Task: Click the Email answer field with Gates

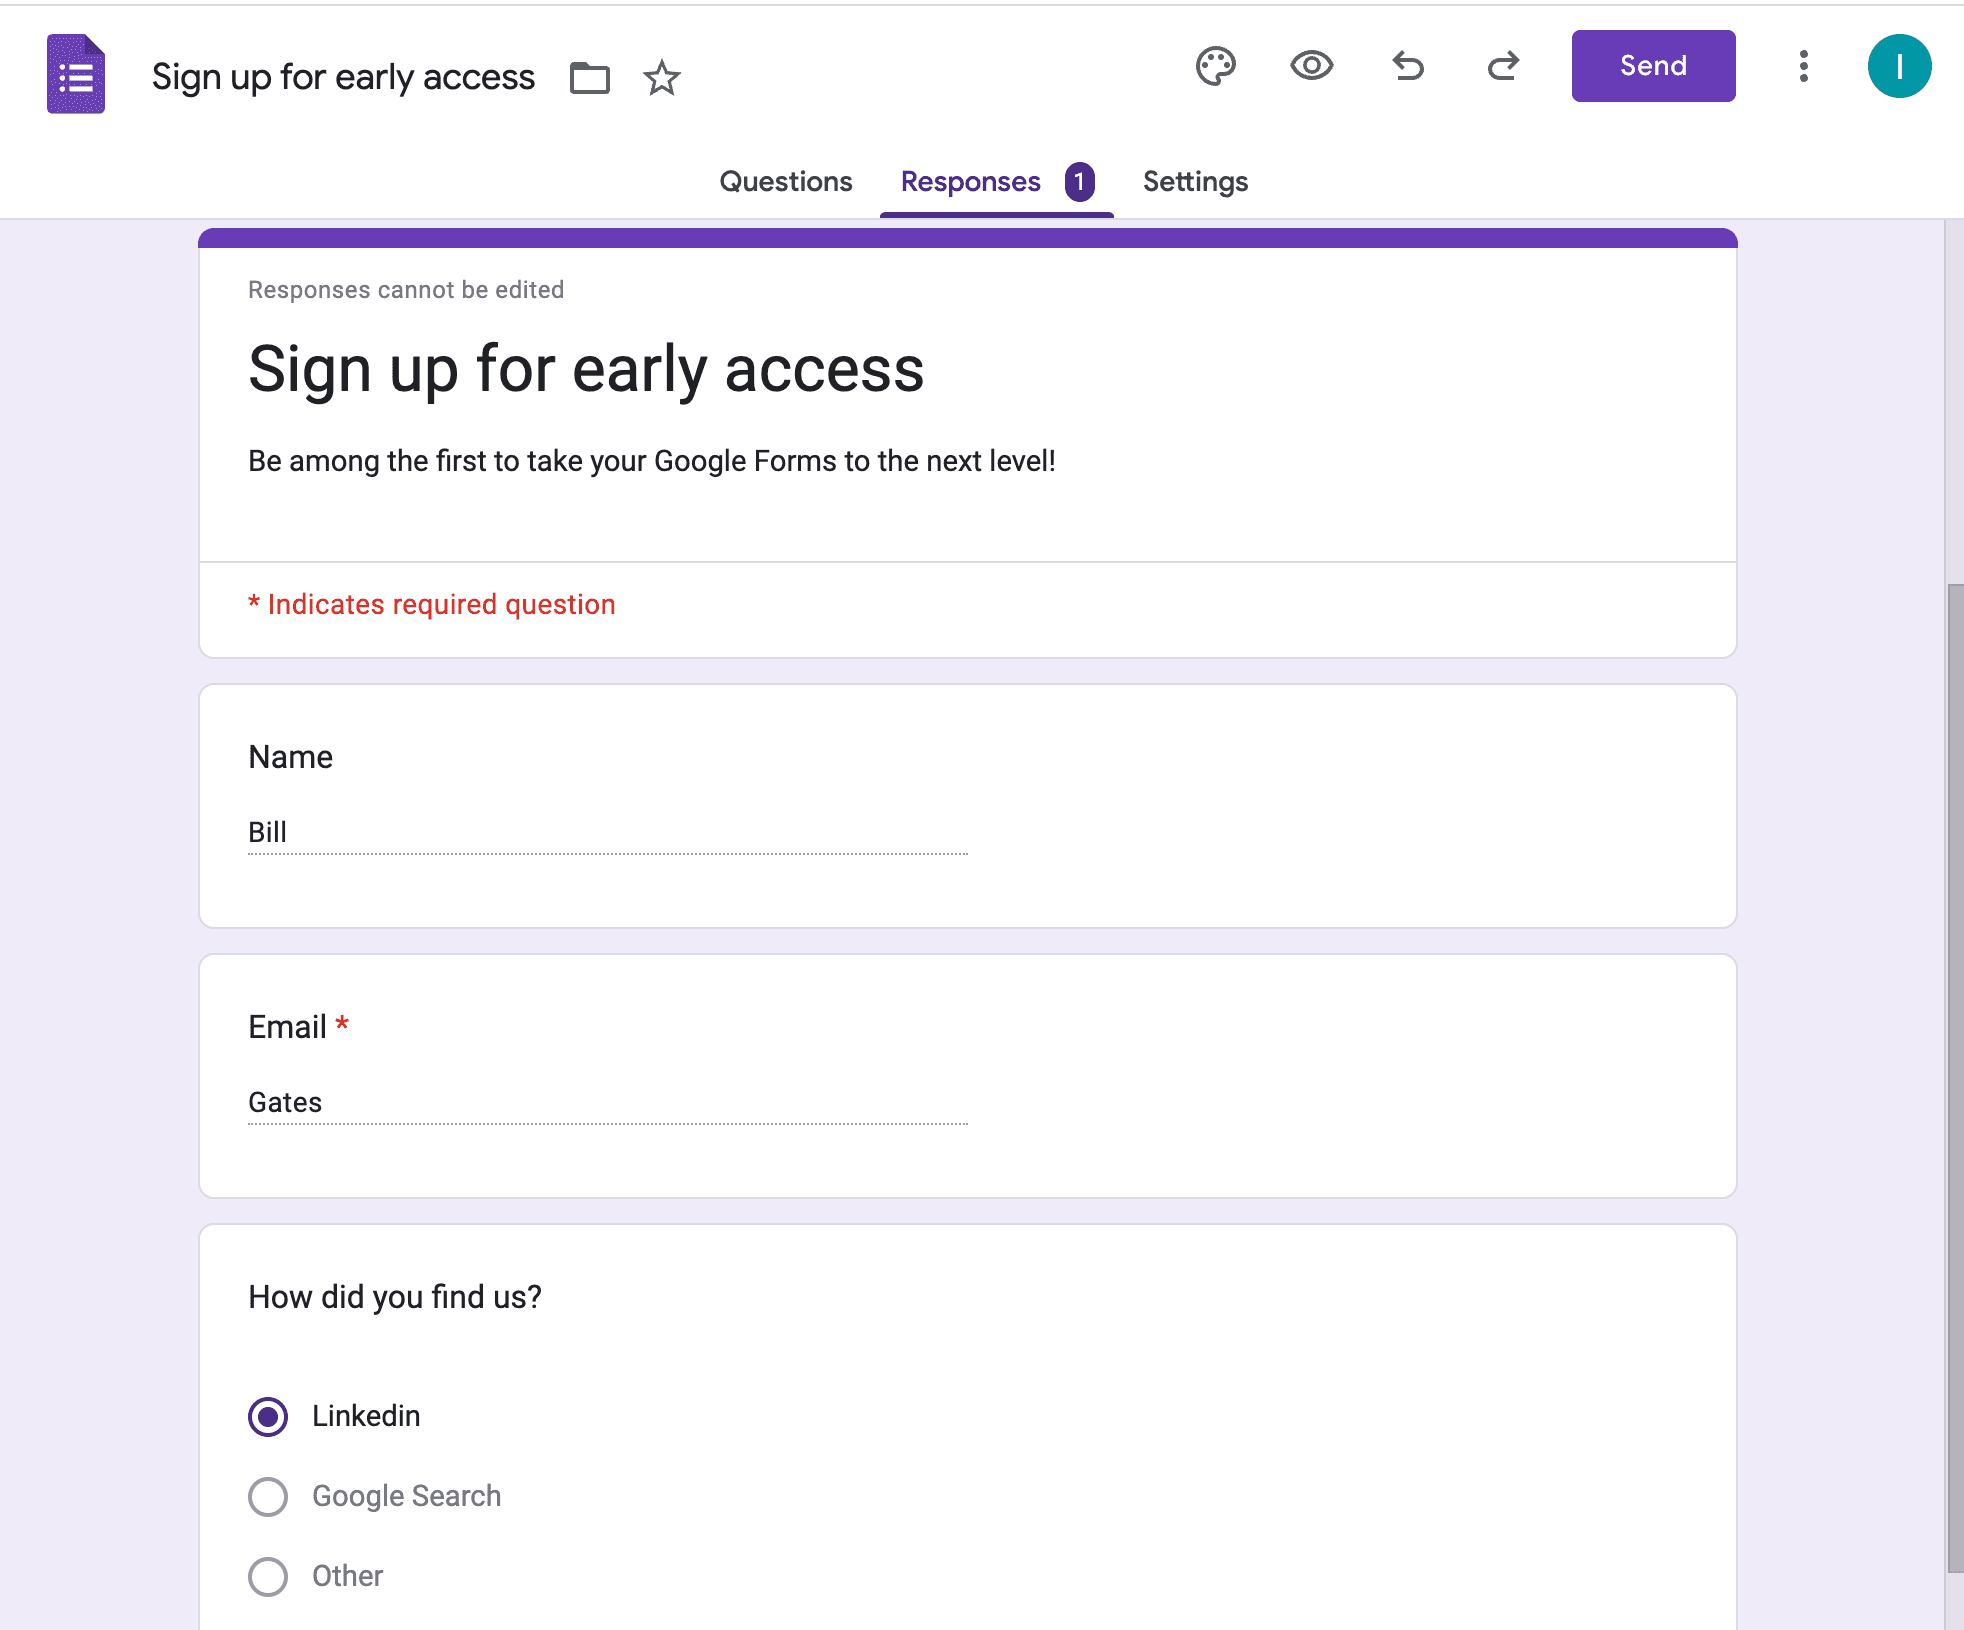Action: coord(608,1102)
